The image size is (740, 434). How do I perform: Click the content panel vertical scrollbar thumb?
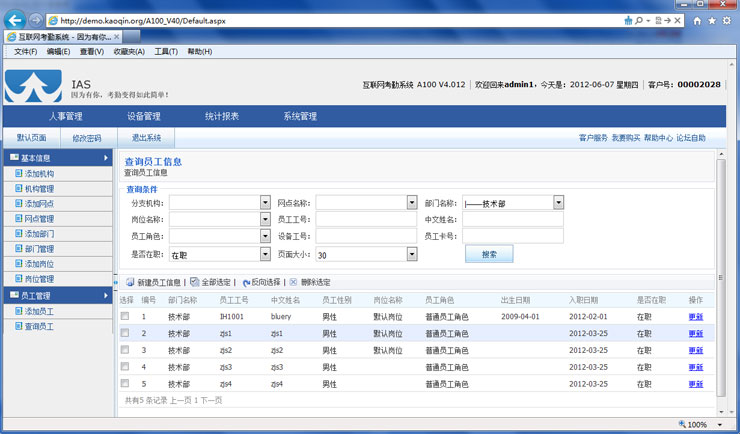(721, 277)
